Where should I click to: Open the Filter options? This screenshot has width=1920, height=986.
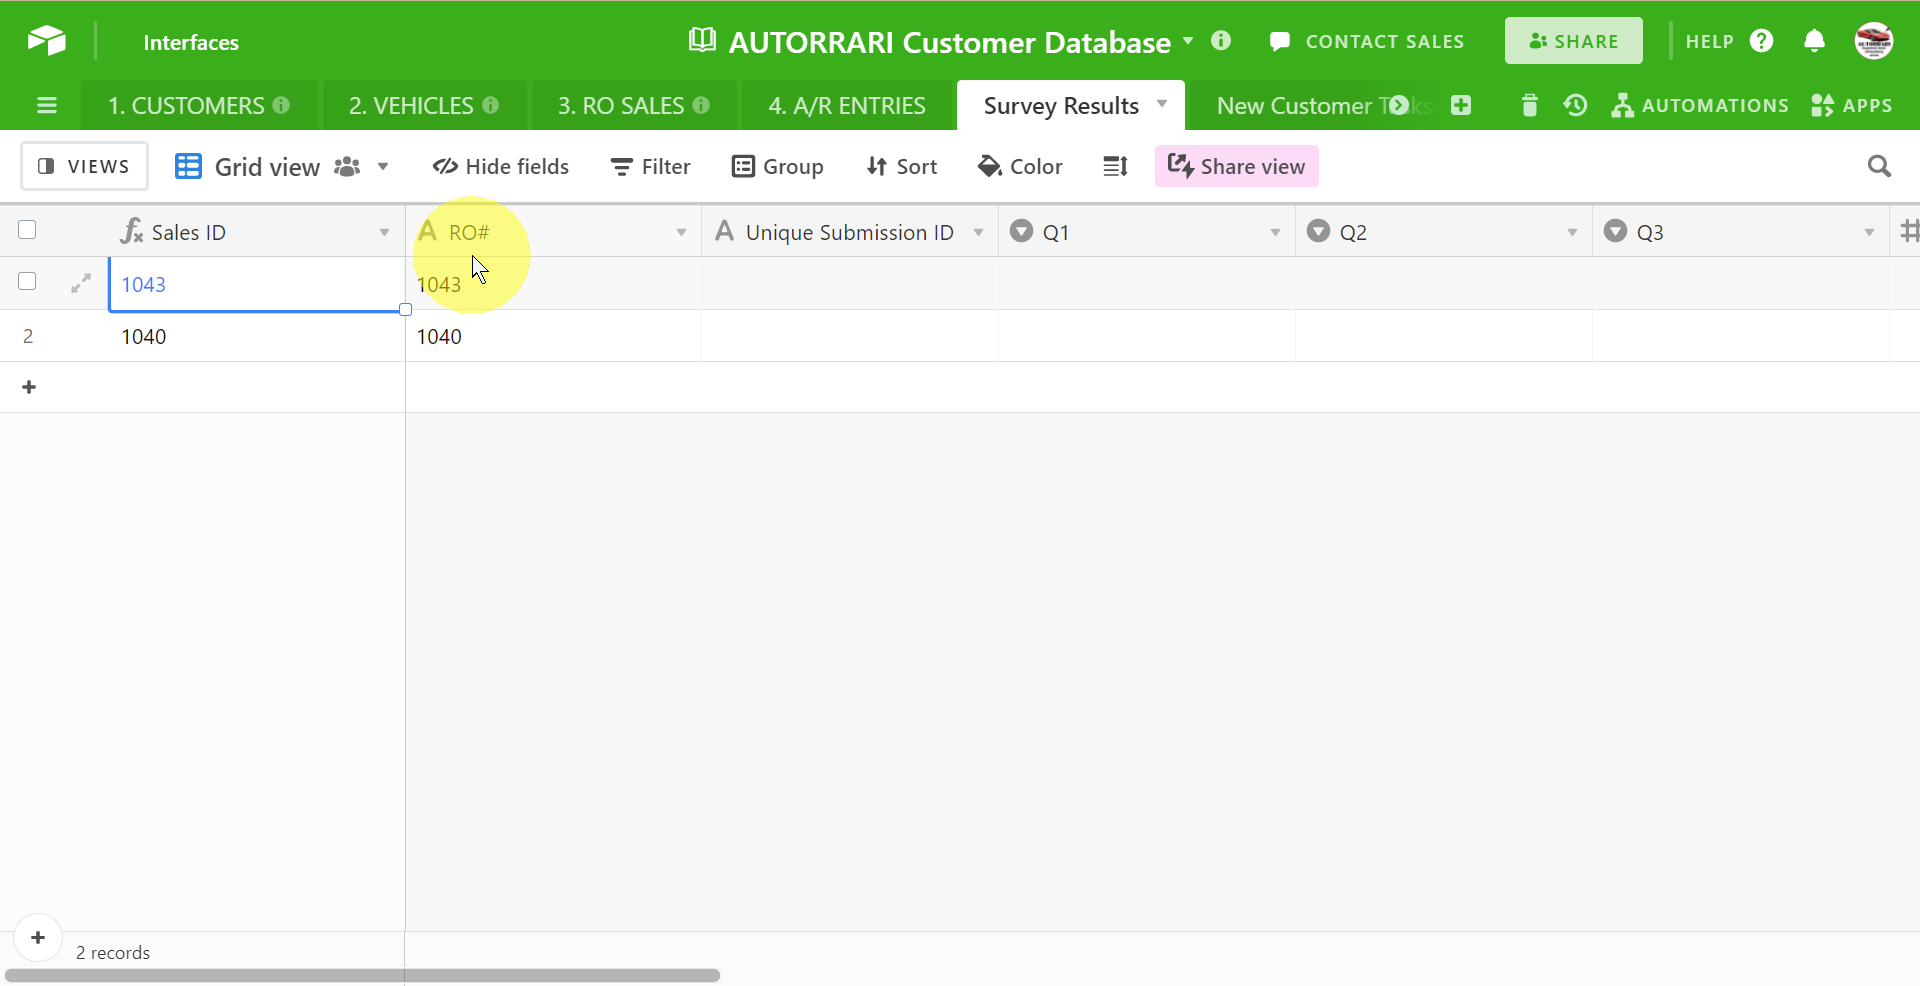point(651,166)
